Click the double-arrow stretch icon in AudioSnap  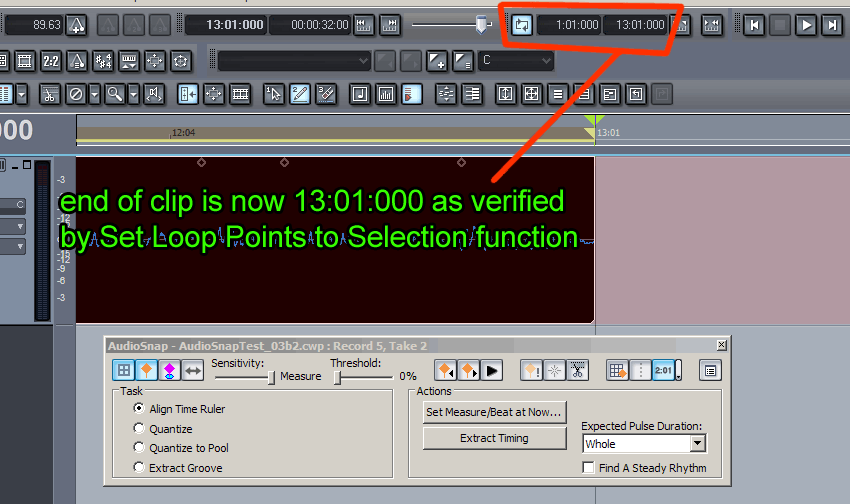193,371
